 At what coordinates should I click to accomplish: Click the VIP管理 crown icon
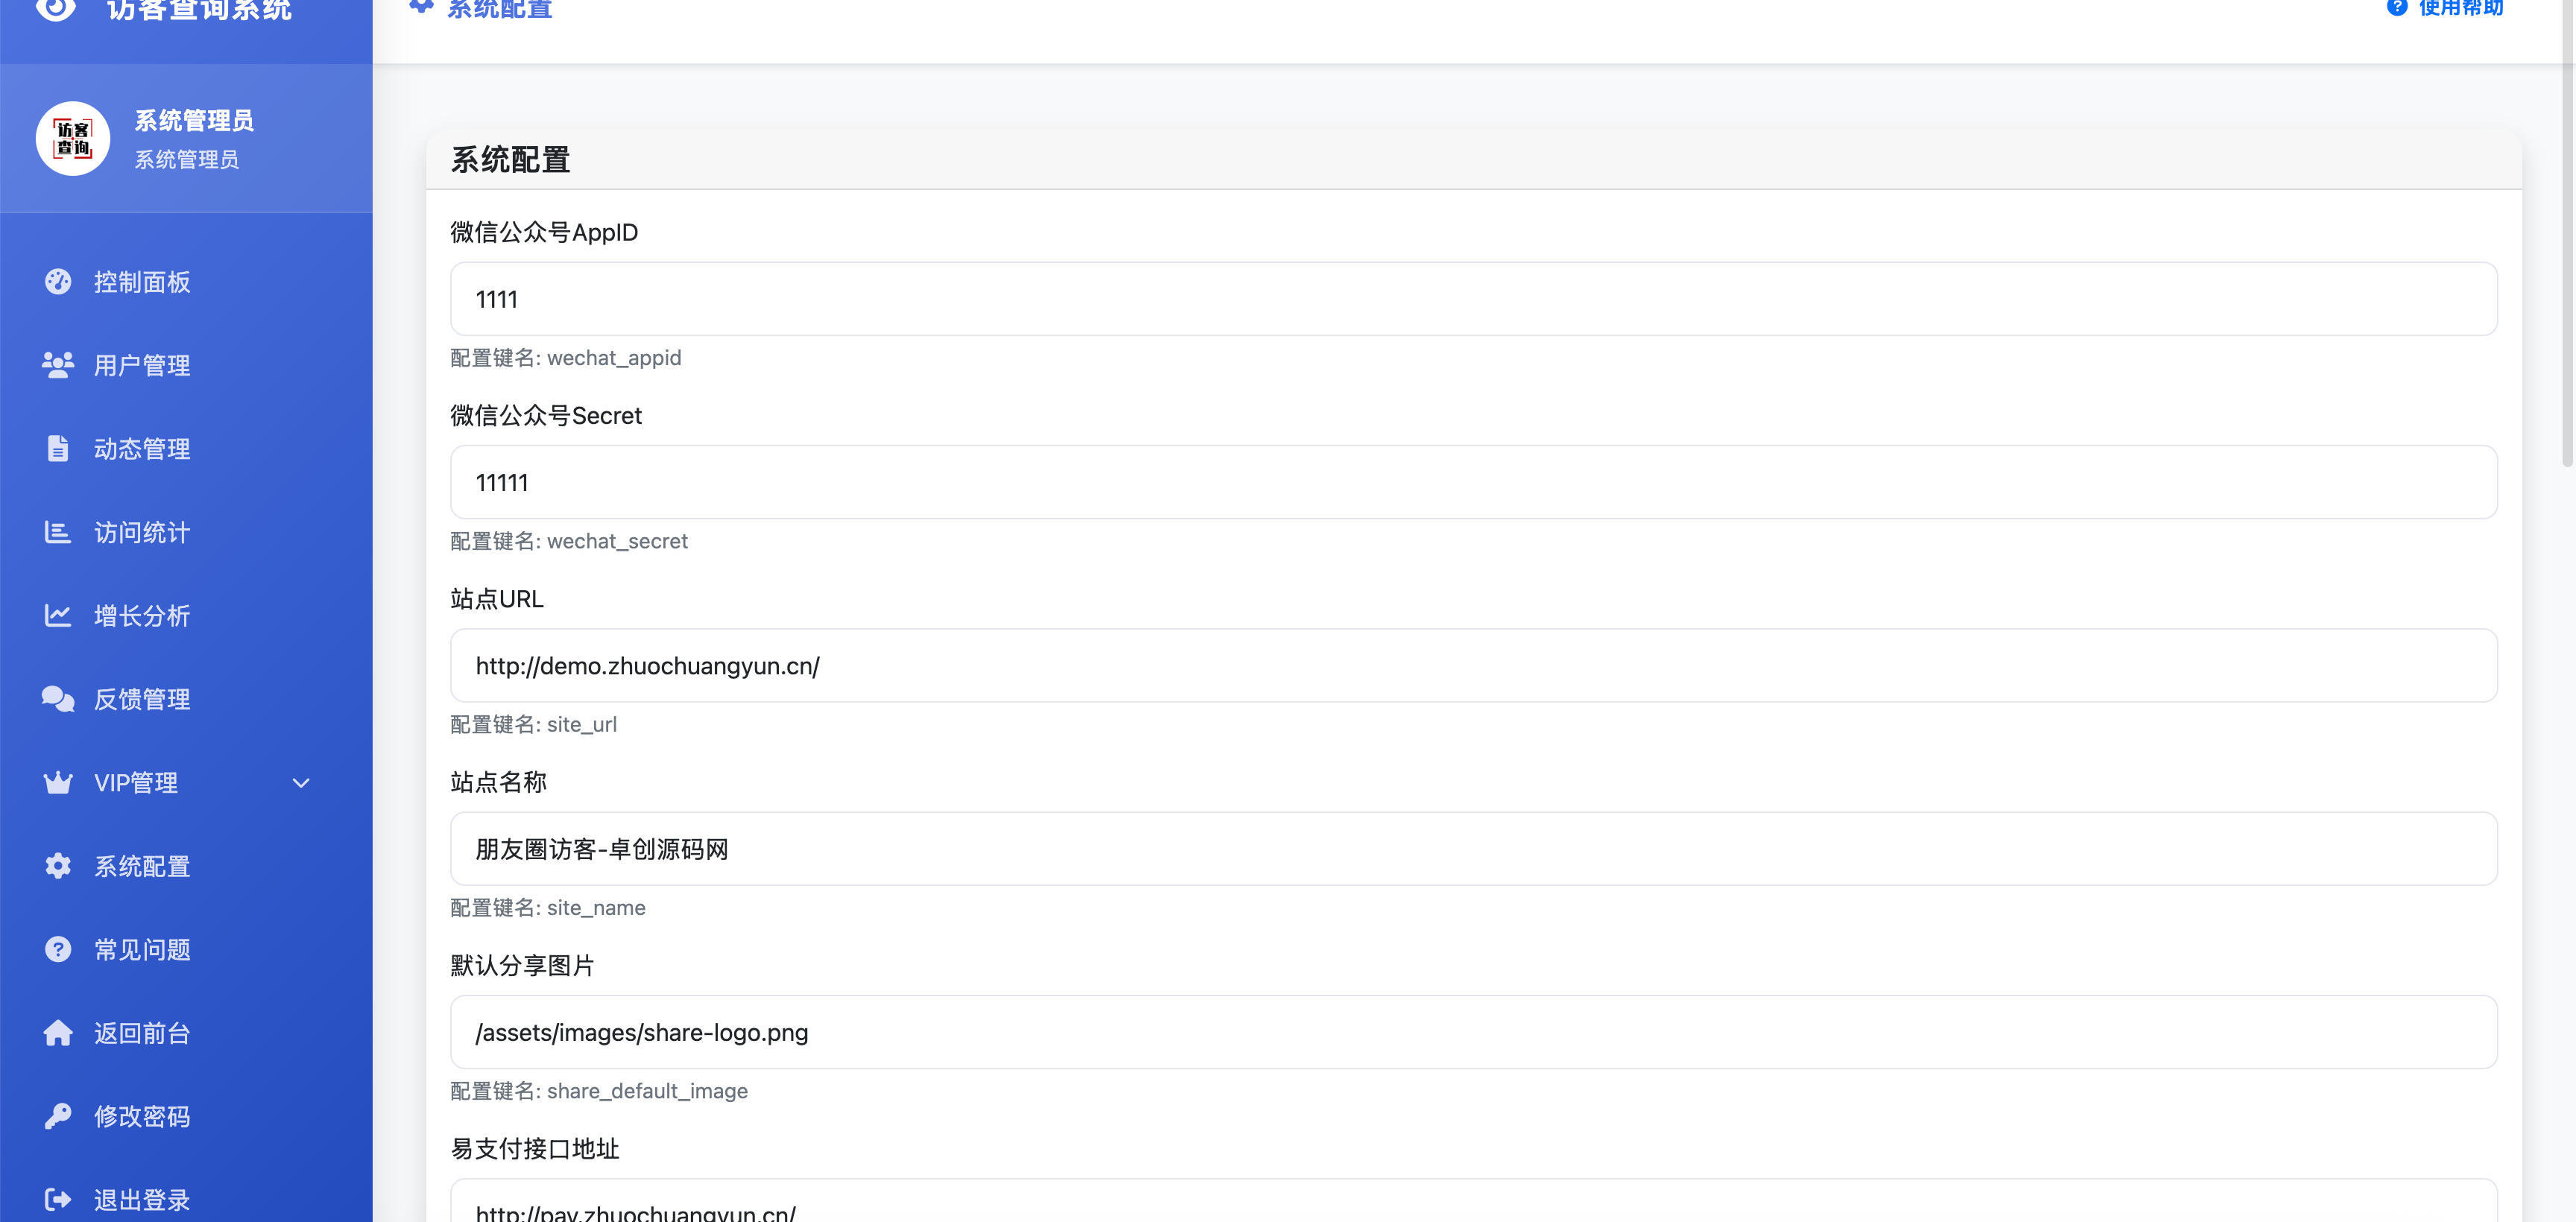coord(58,782)
